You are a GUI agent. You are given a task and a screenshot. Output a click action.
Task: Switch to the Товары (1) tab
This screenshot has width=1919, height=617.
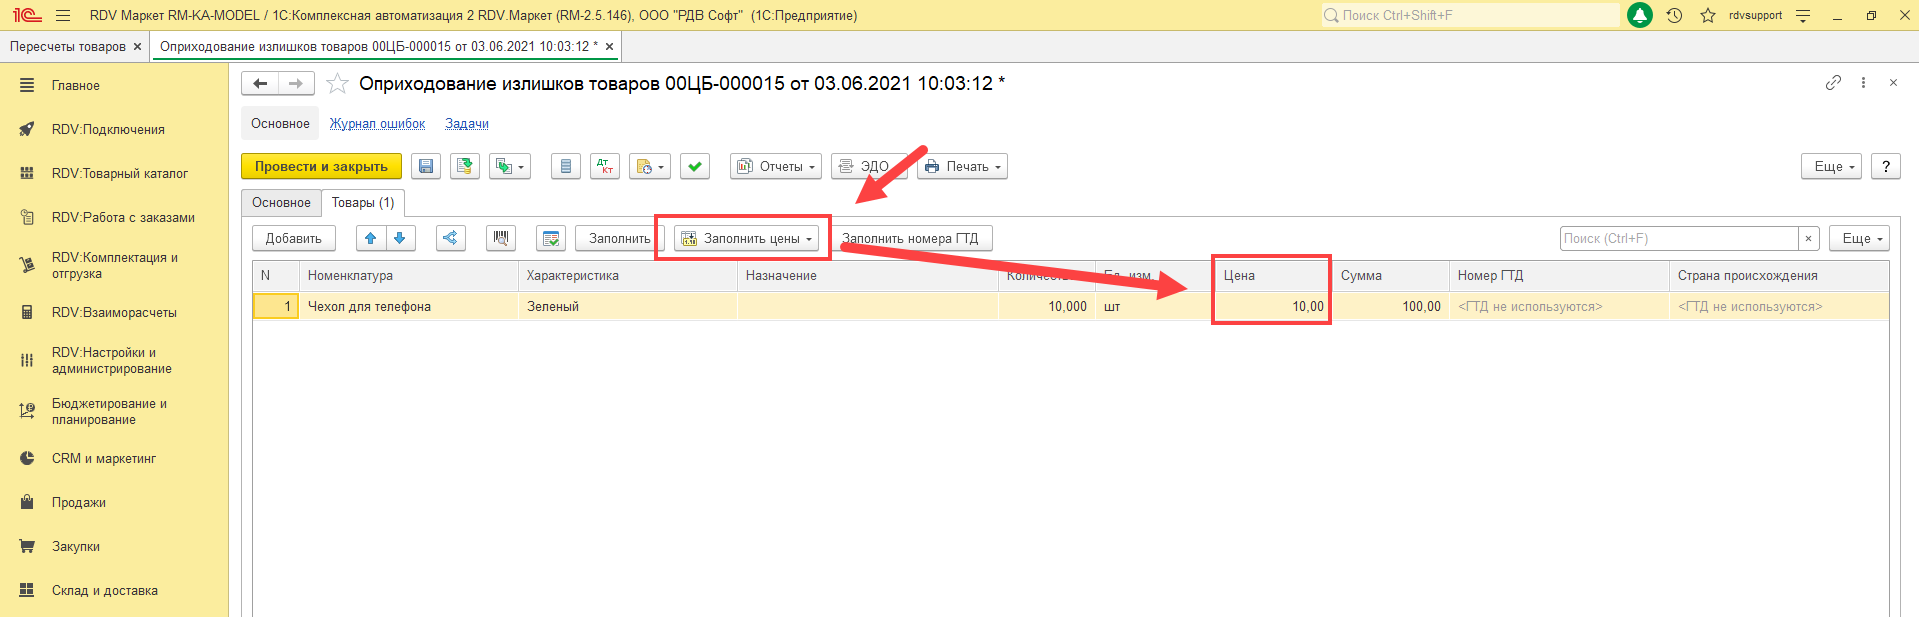click(363, 203)
